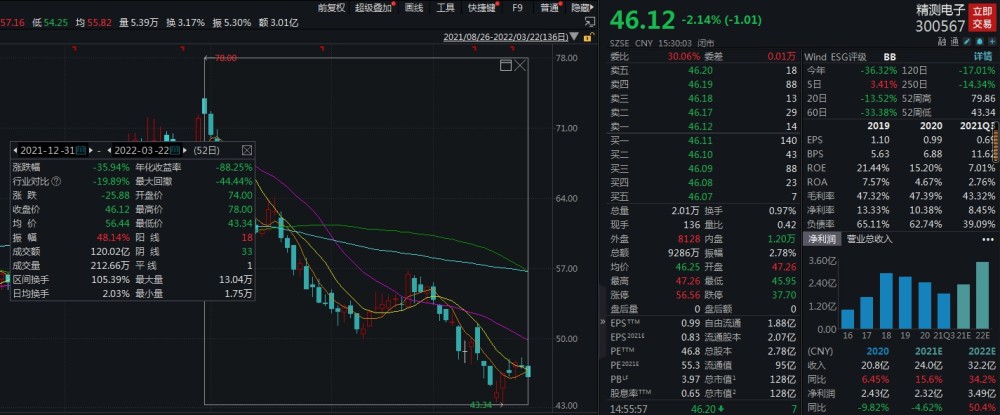Click the pencil note icon under stock name

(x=967, y=41)
